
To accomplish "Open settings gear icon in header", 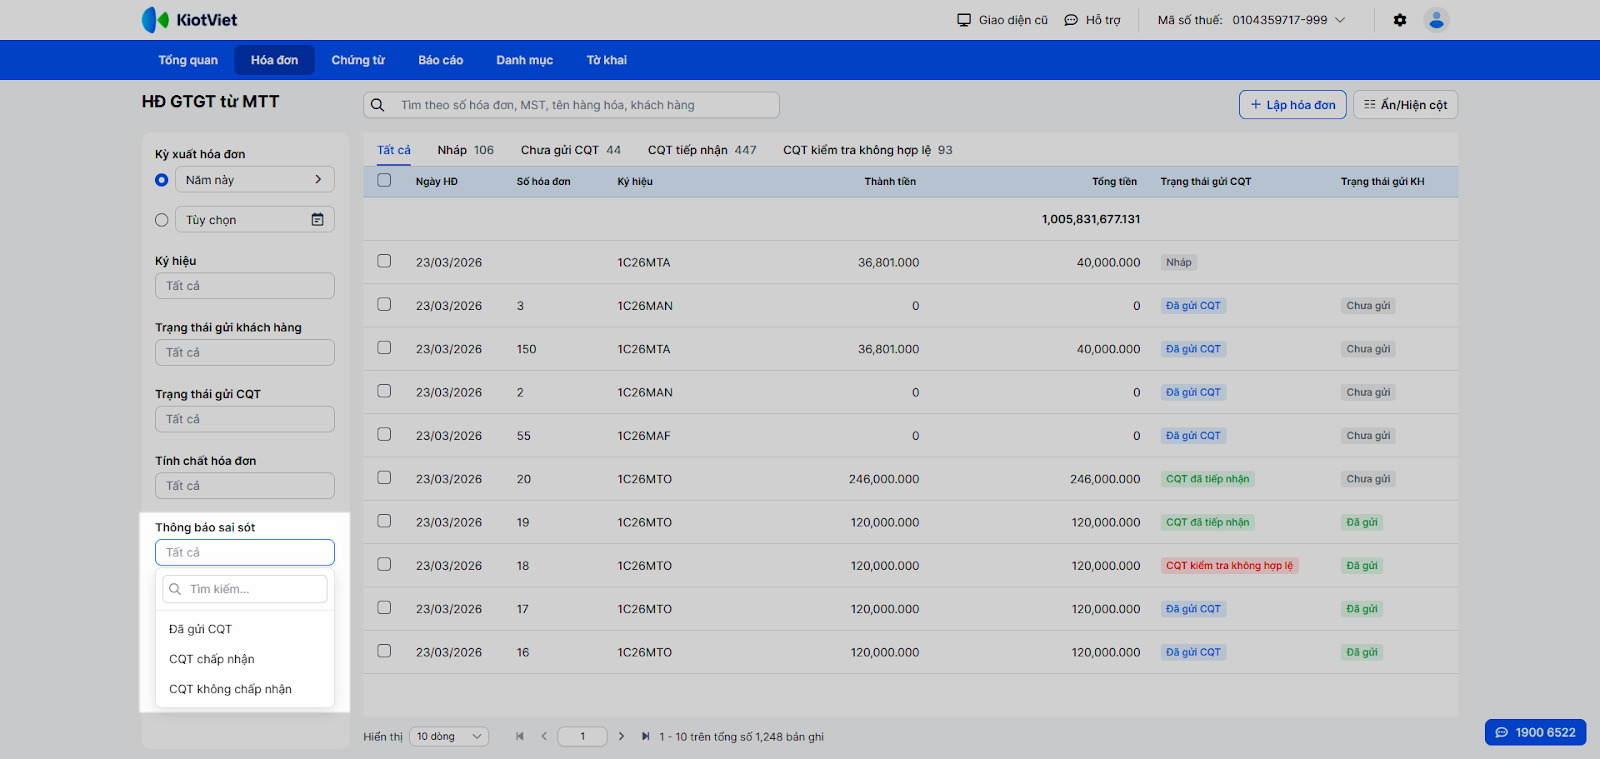I will (1400, 20).
